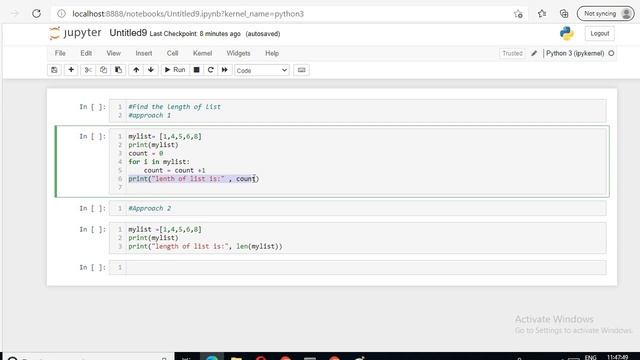Viewport: 640px width, 360px height.
Task: Open browser Collections icon
Action: (564, 14)
